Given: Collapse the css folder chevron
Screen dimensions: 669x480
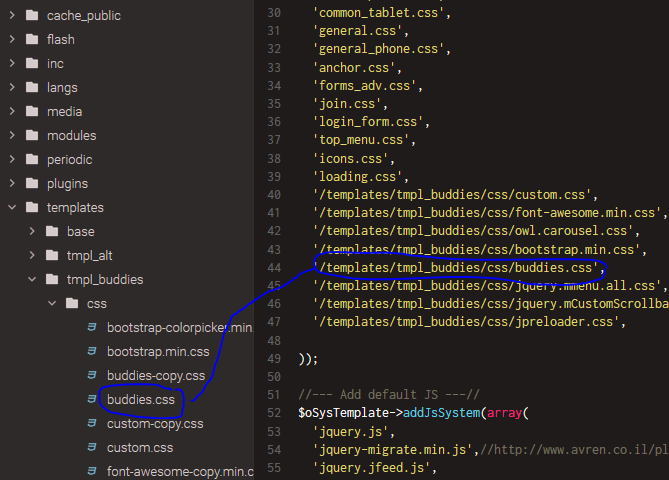Looking at the screenshot, I should pos(52,304).
